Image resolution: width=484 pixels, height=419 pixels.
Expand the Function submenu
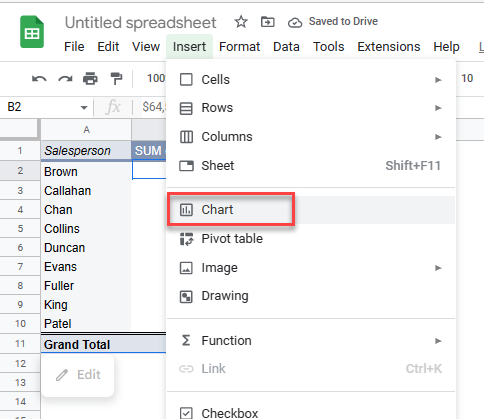click(x=311, y=341)
